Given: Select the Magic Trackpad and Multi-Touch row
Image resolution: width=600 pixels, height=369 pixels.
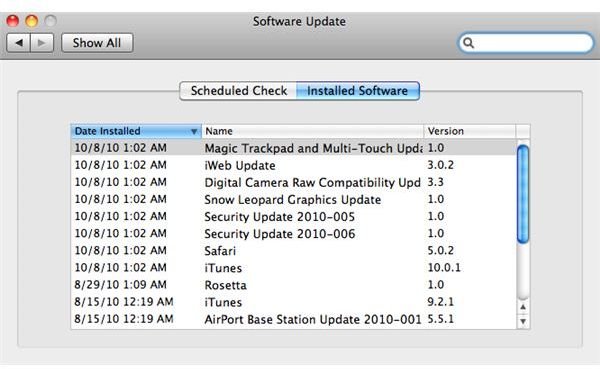Looking at the screenshot, I should pyautogui.click(x=293, y=148).
